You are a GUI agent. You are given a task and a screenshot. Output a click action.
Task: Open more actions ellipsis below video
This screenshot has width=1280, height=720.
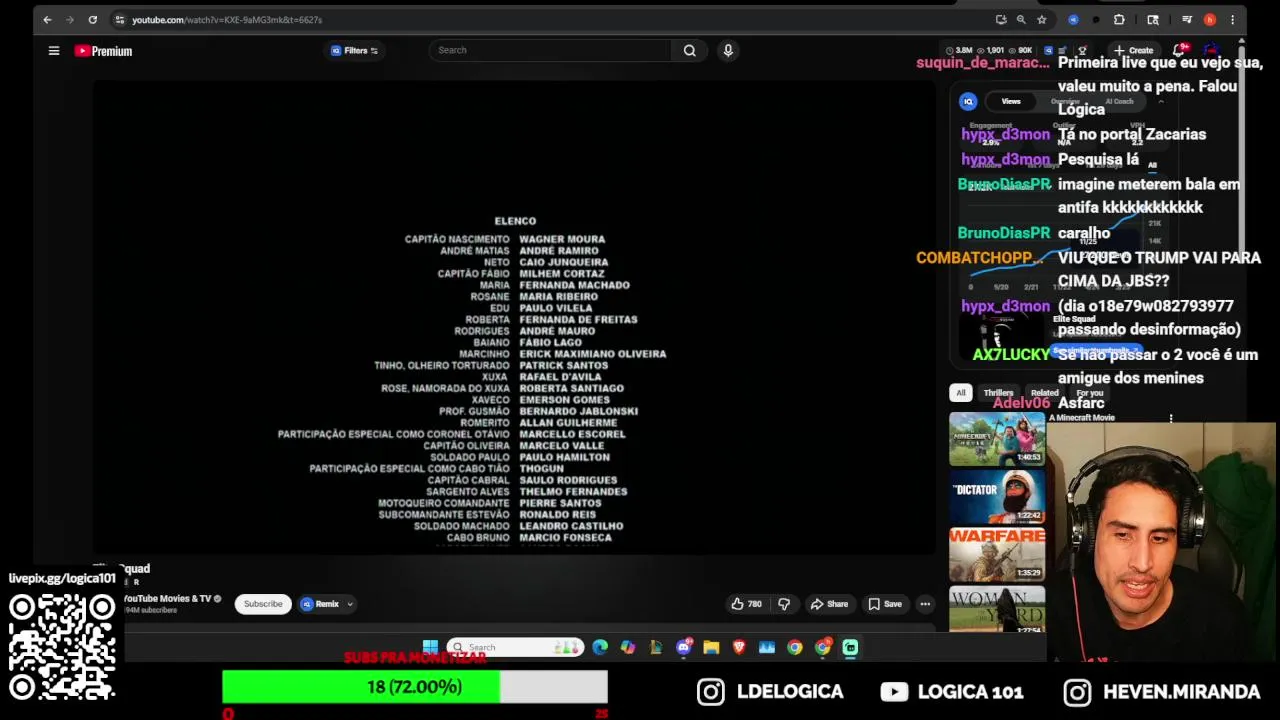pos(925,604)
